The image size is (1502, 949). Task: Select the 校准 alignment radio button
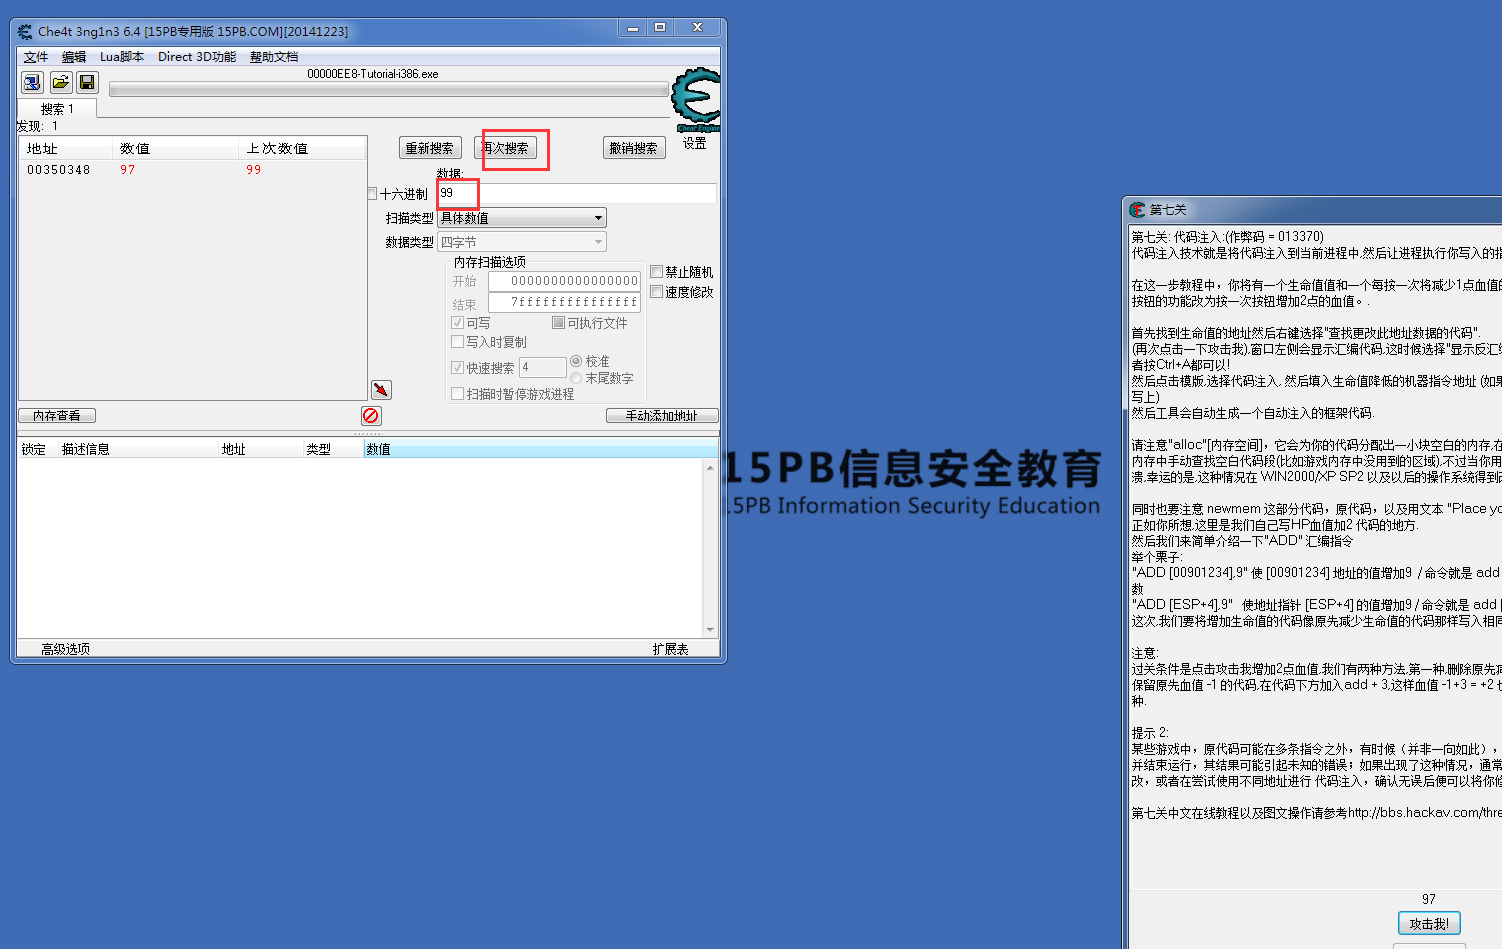pos(576,361)
